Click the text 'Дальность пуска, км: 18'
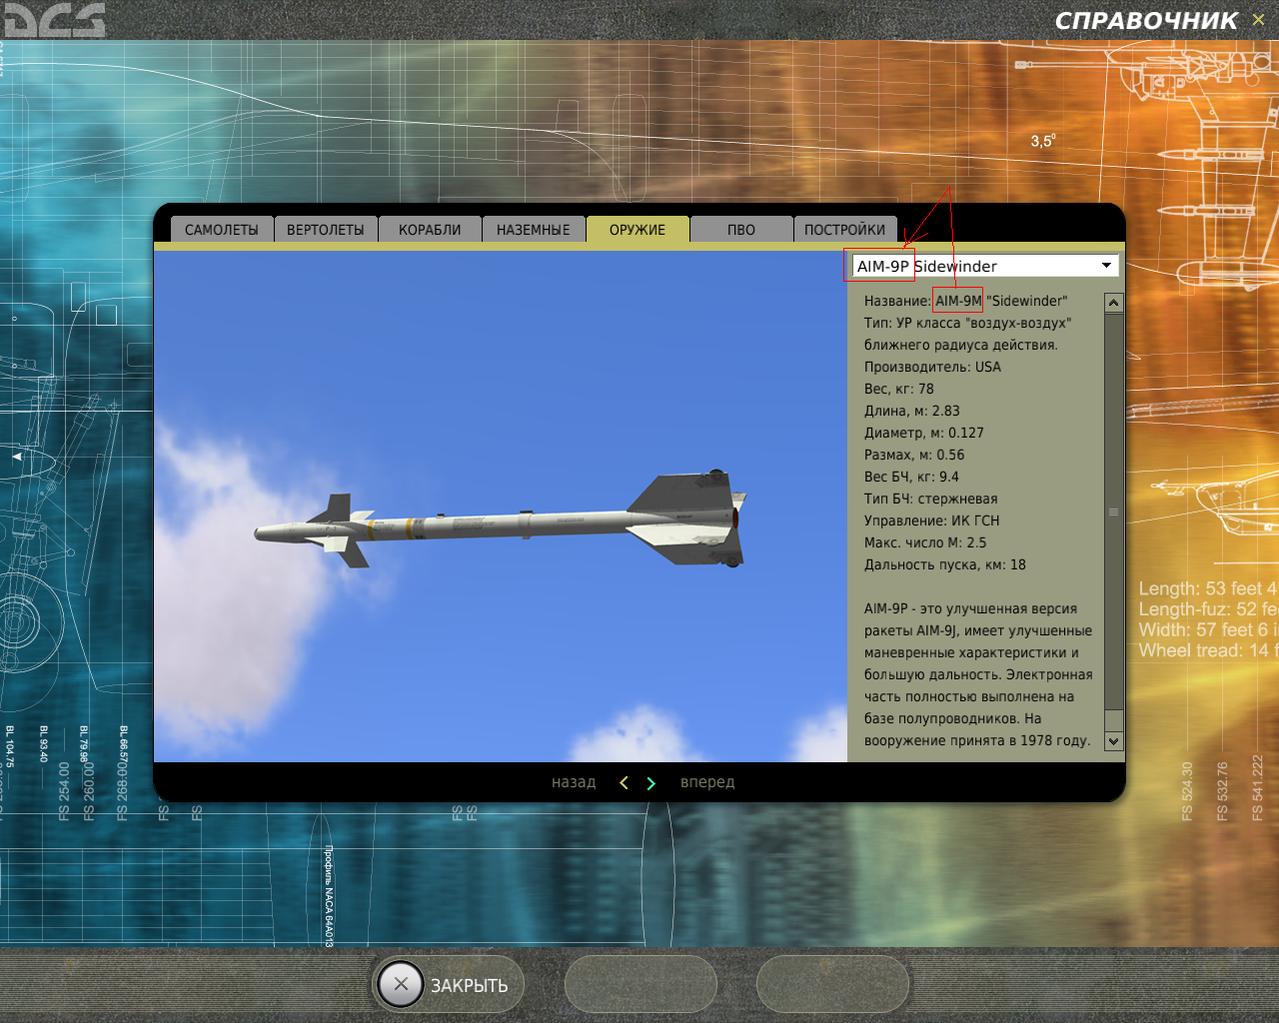The height and width of the screenshot is (1023, 1279). (945, 565)
